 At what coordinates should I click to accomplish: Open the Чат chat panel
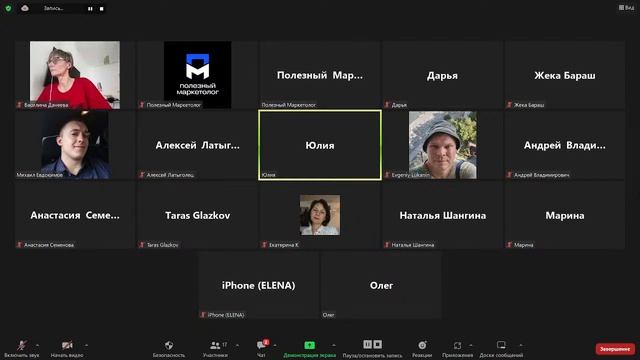[x=261, y=349]
